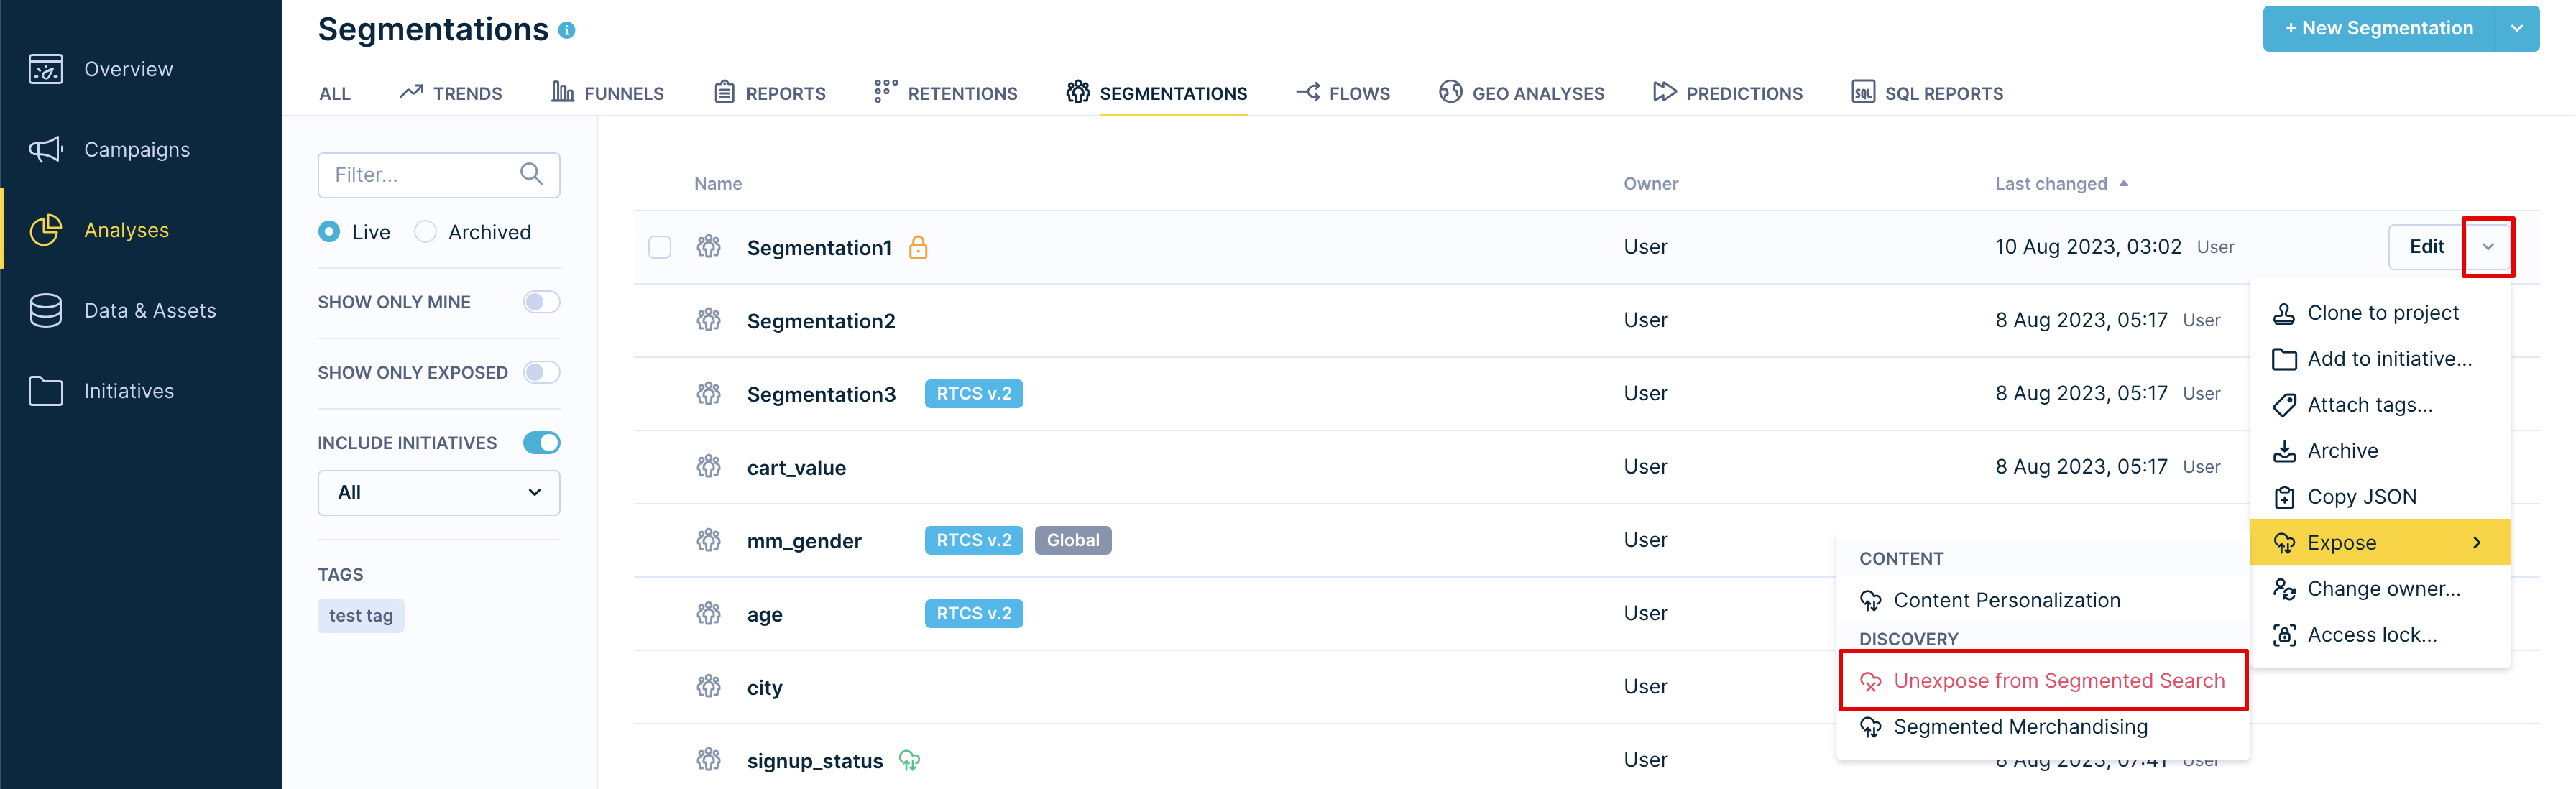Screen dimensions: 2576x789
Task: Click the RTCS v.2 badge on Segmentation3
Action: 973,394
